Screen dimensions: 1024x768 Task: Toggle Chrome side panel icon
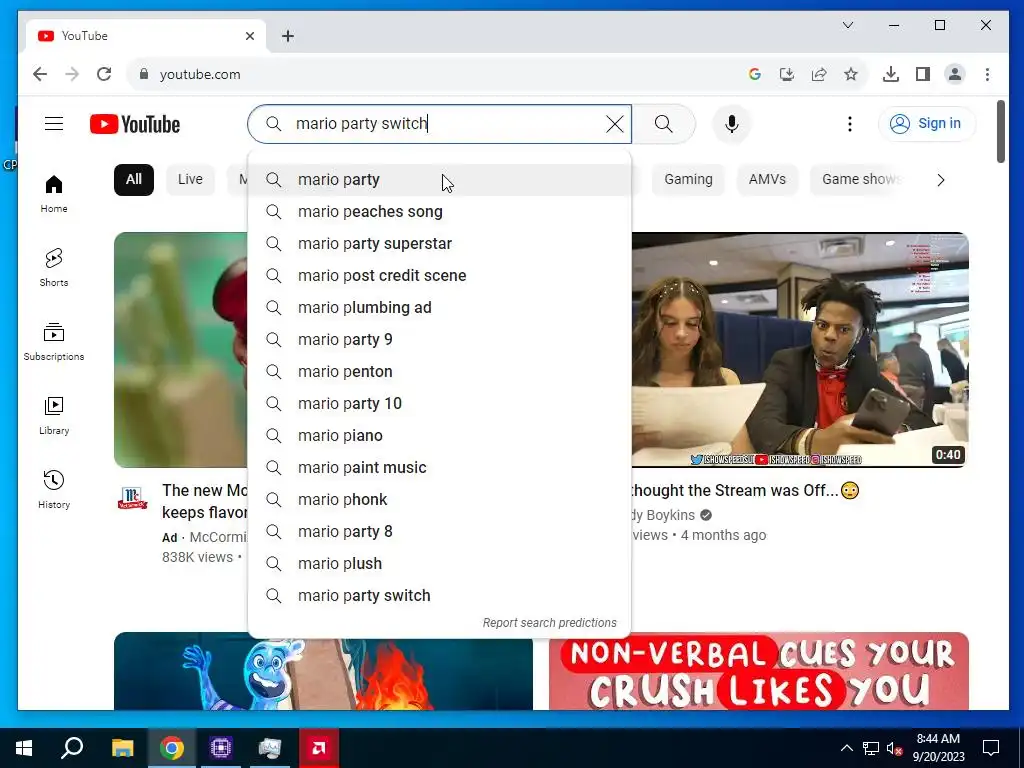pyautogui.click(x=923, y=74)
